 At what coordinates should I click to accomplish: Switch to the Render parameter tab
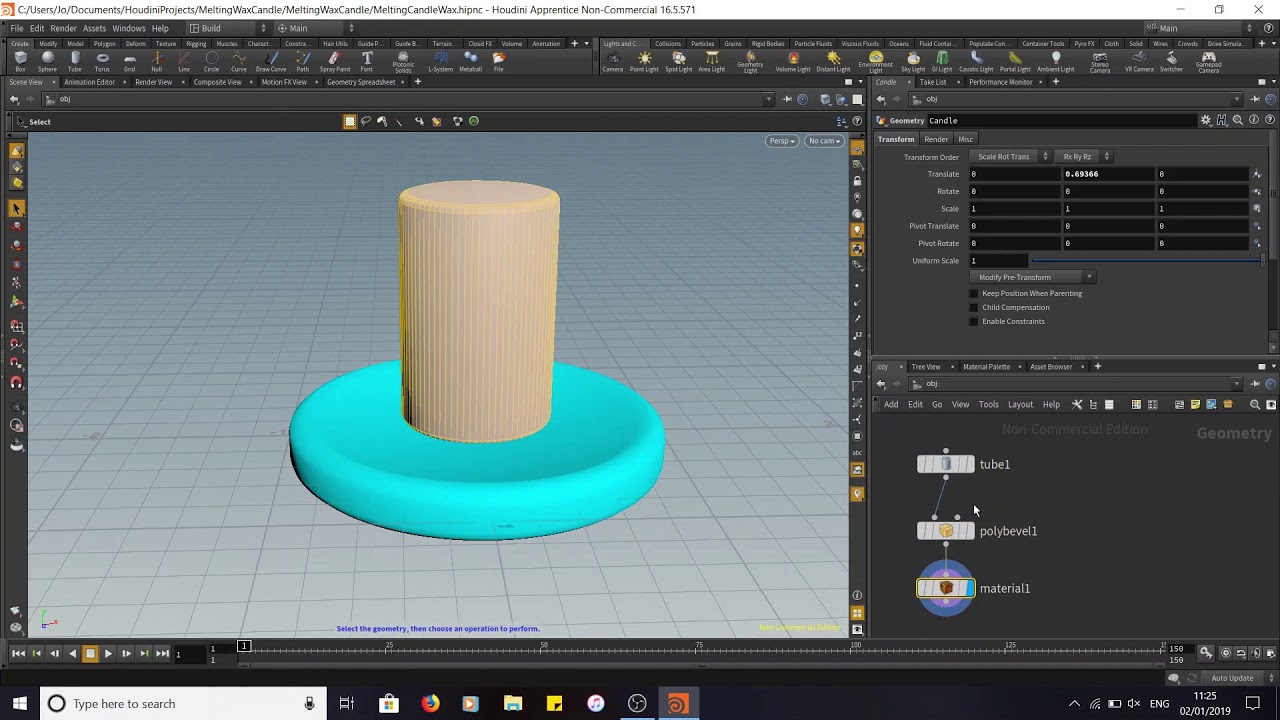[936, 139]
